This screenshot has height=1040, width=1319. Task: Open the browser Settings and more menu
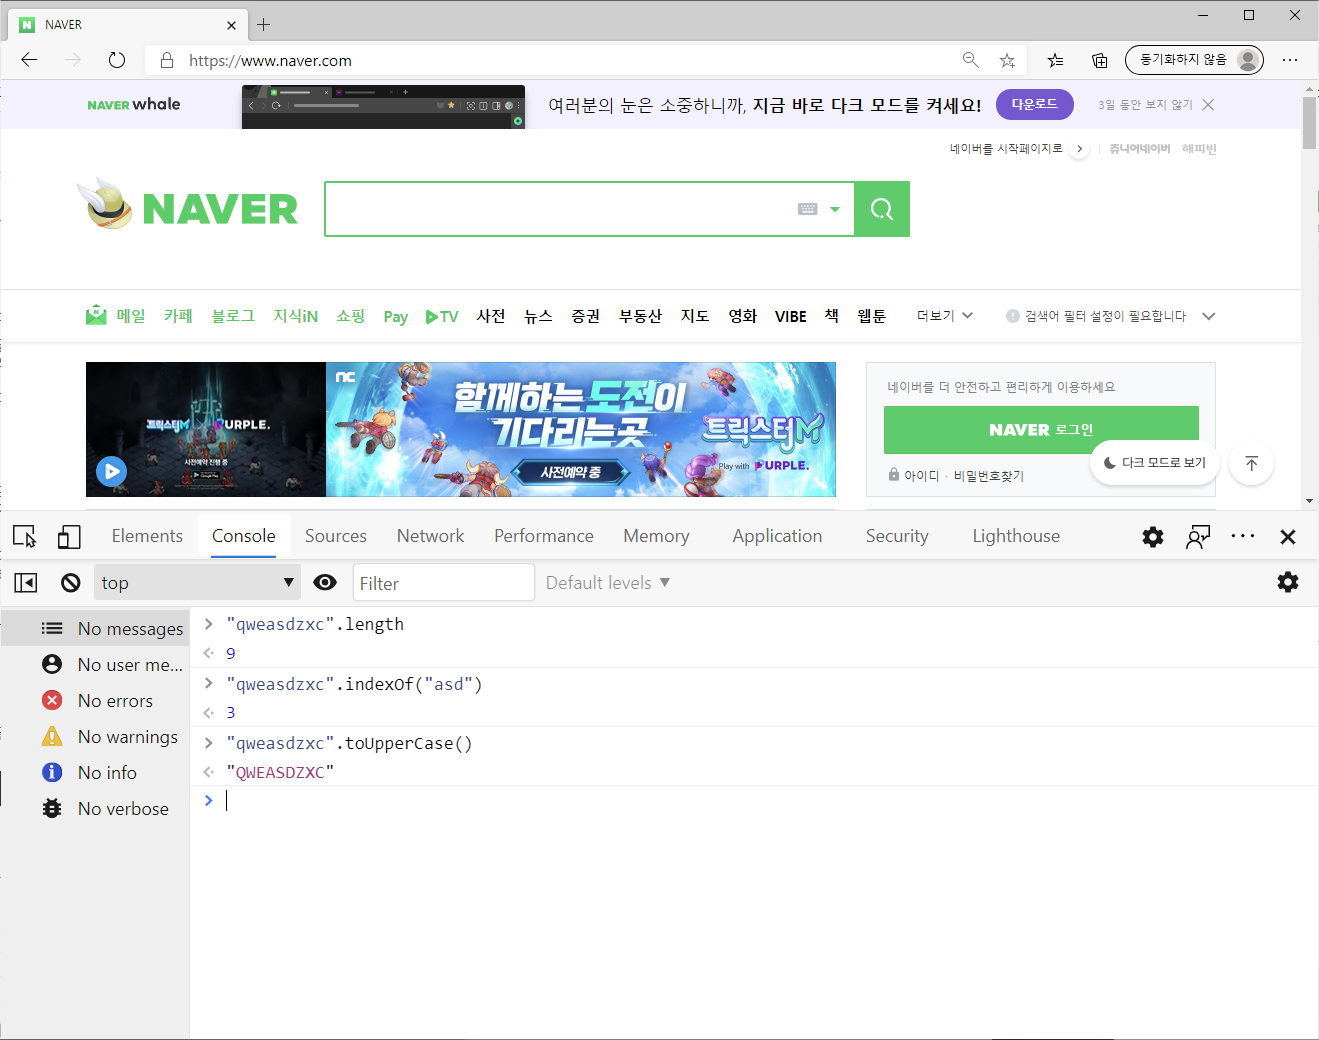click(x=1290, y=60)
